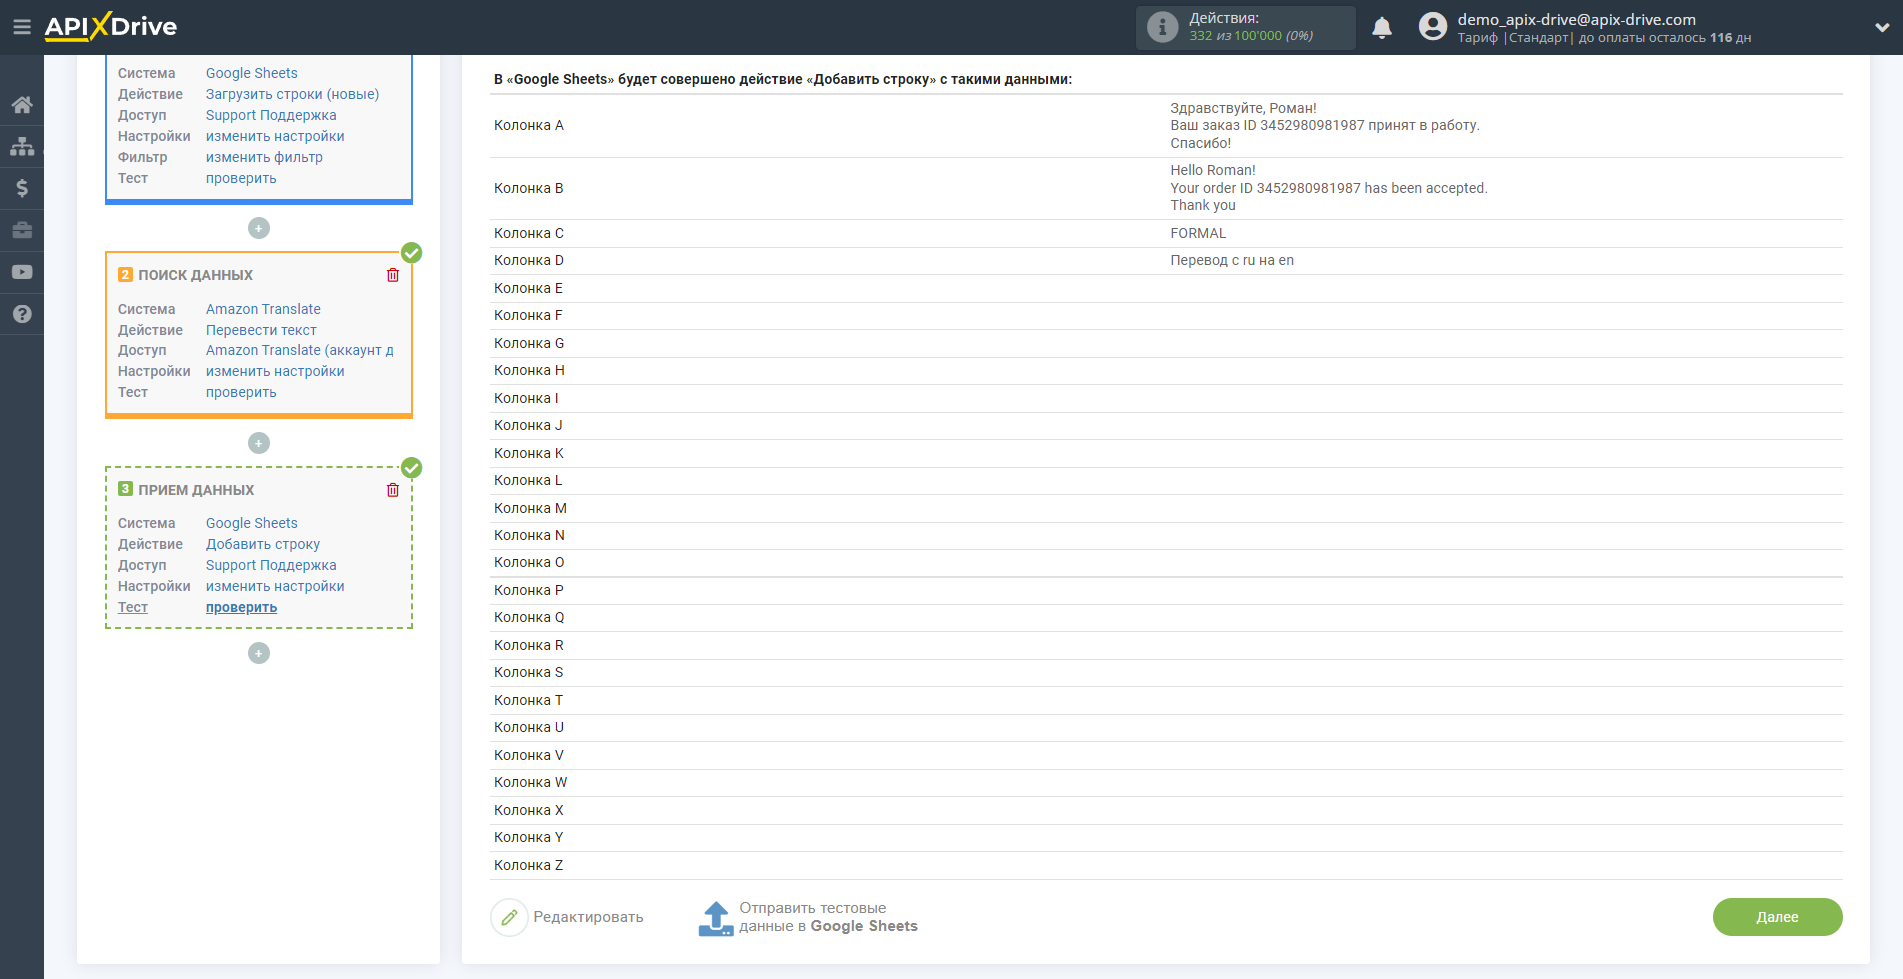
Task: Click the pencil edit icon
Action: tap(509, 917)
